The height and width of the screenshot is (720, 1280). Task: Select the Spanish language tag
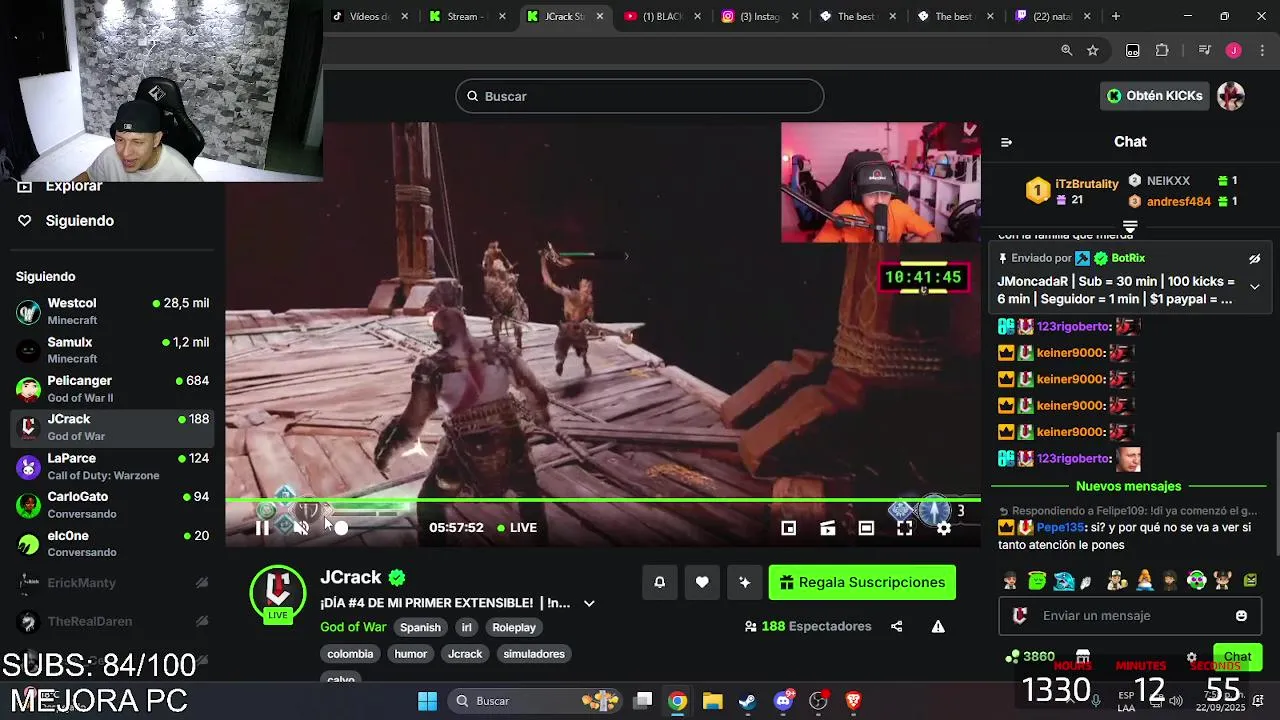pyautogui.click(x=420, y=627)
